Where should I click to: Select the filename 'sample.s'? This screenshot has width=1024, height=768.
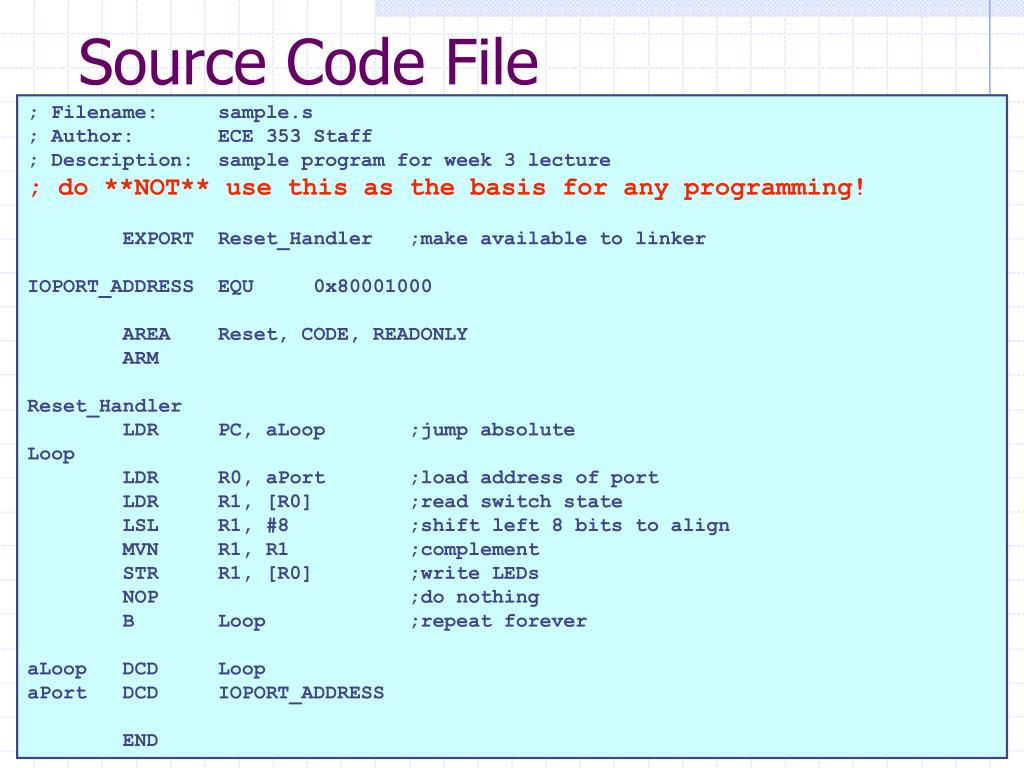tap(265, 113)
